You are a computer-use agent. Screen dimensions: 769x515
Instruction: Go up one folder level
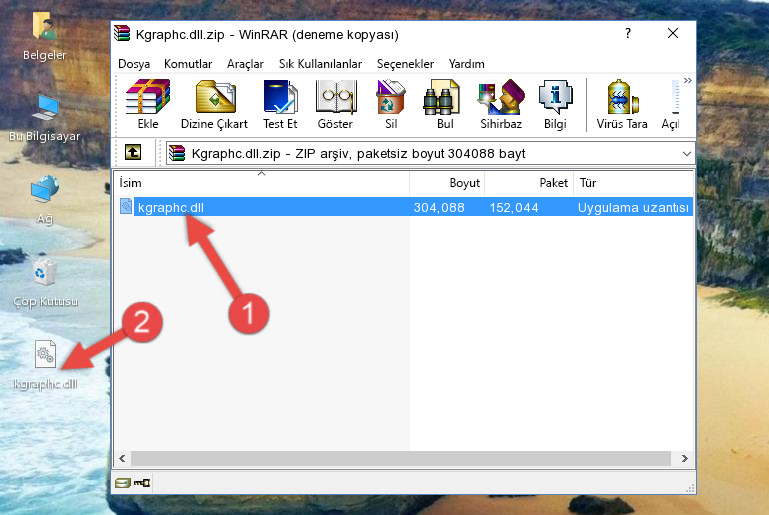click(x=133, y=153)
